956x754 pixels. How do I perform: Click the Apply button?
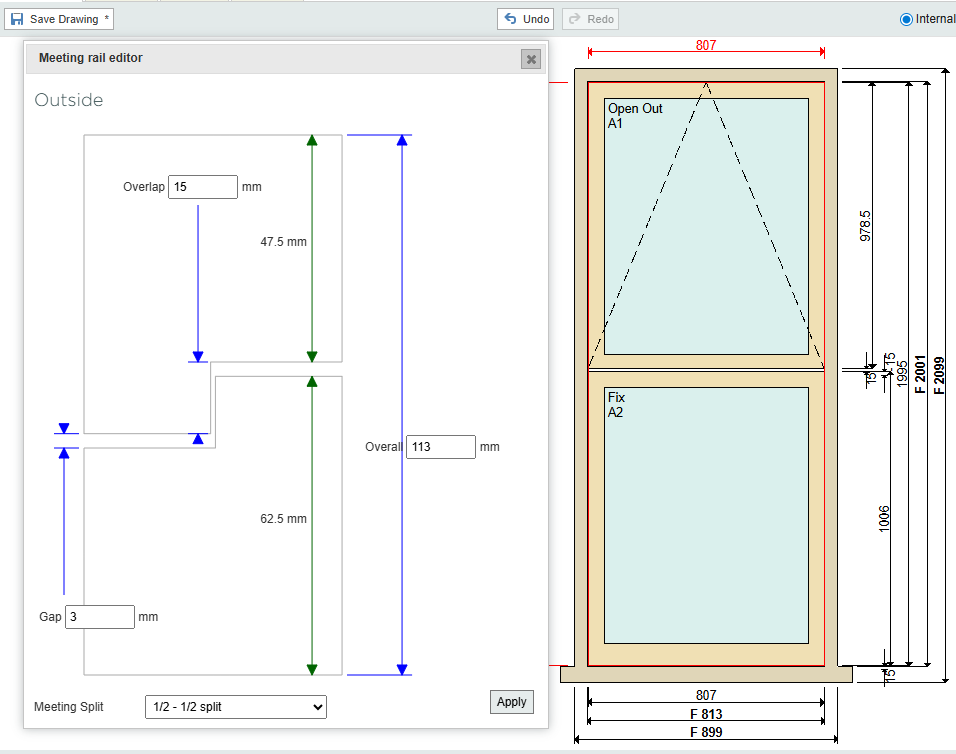point(511,702)
